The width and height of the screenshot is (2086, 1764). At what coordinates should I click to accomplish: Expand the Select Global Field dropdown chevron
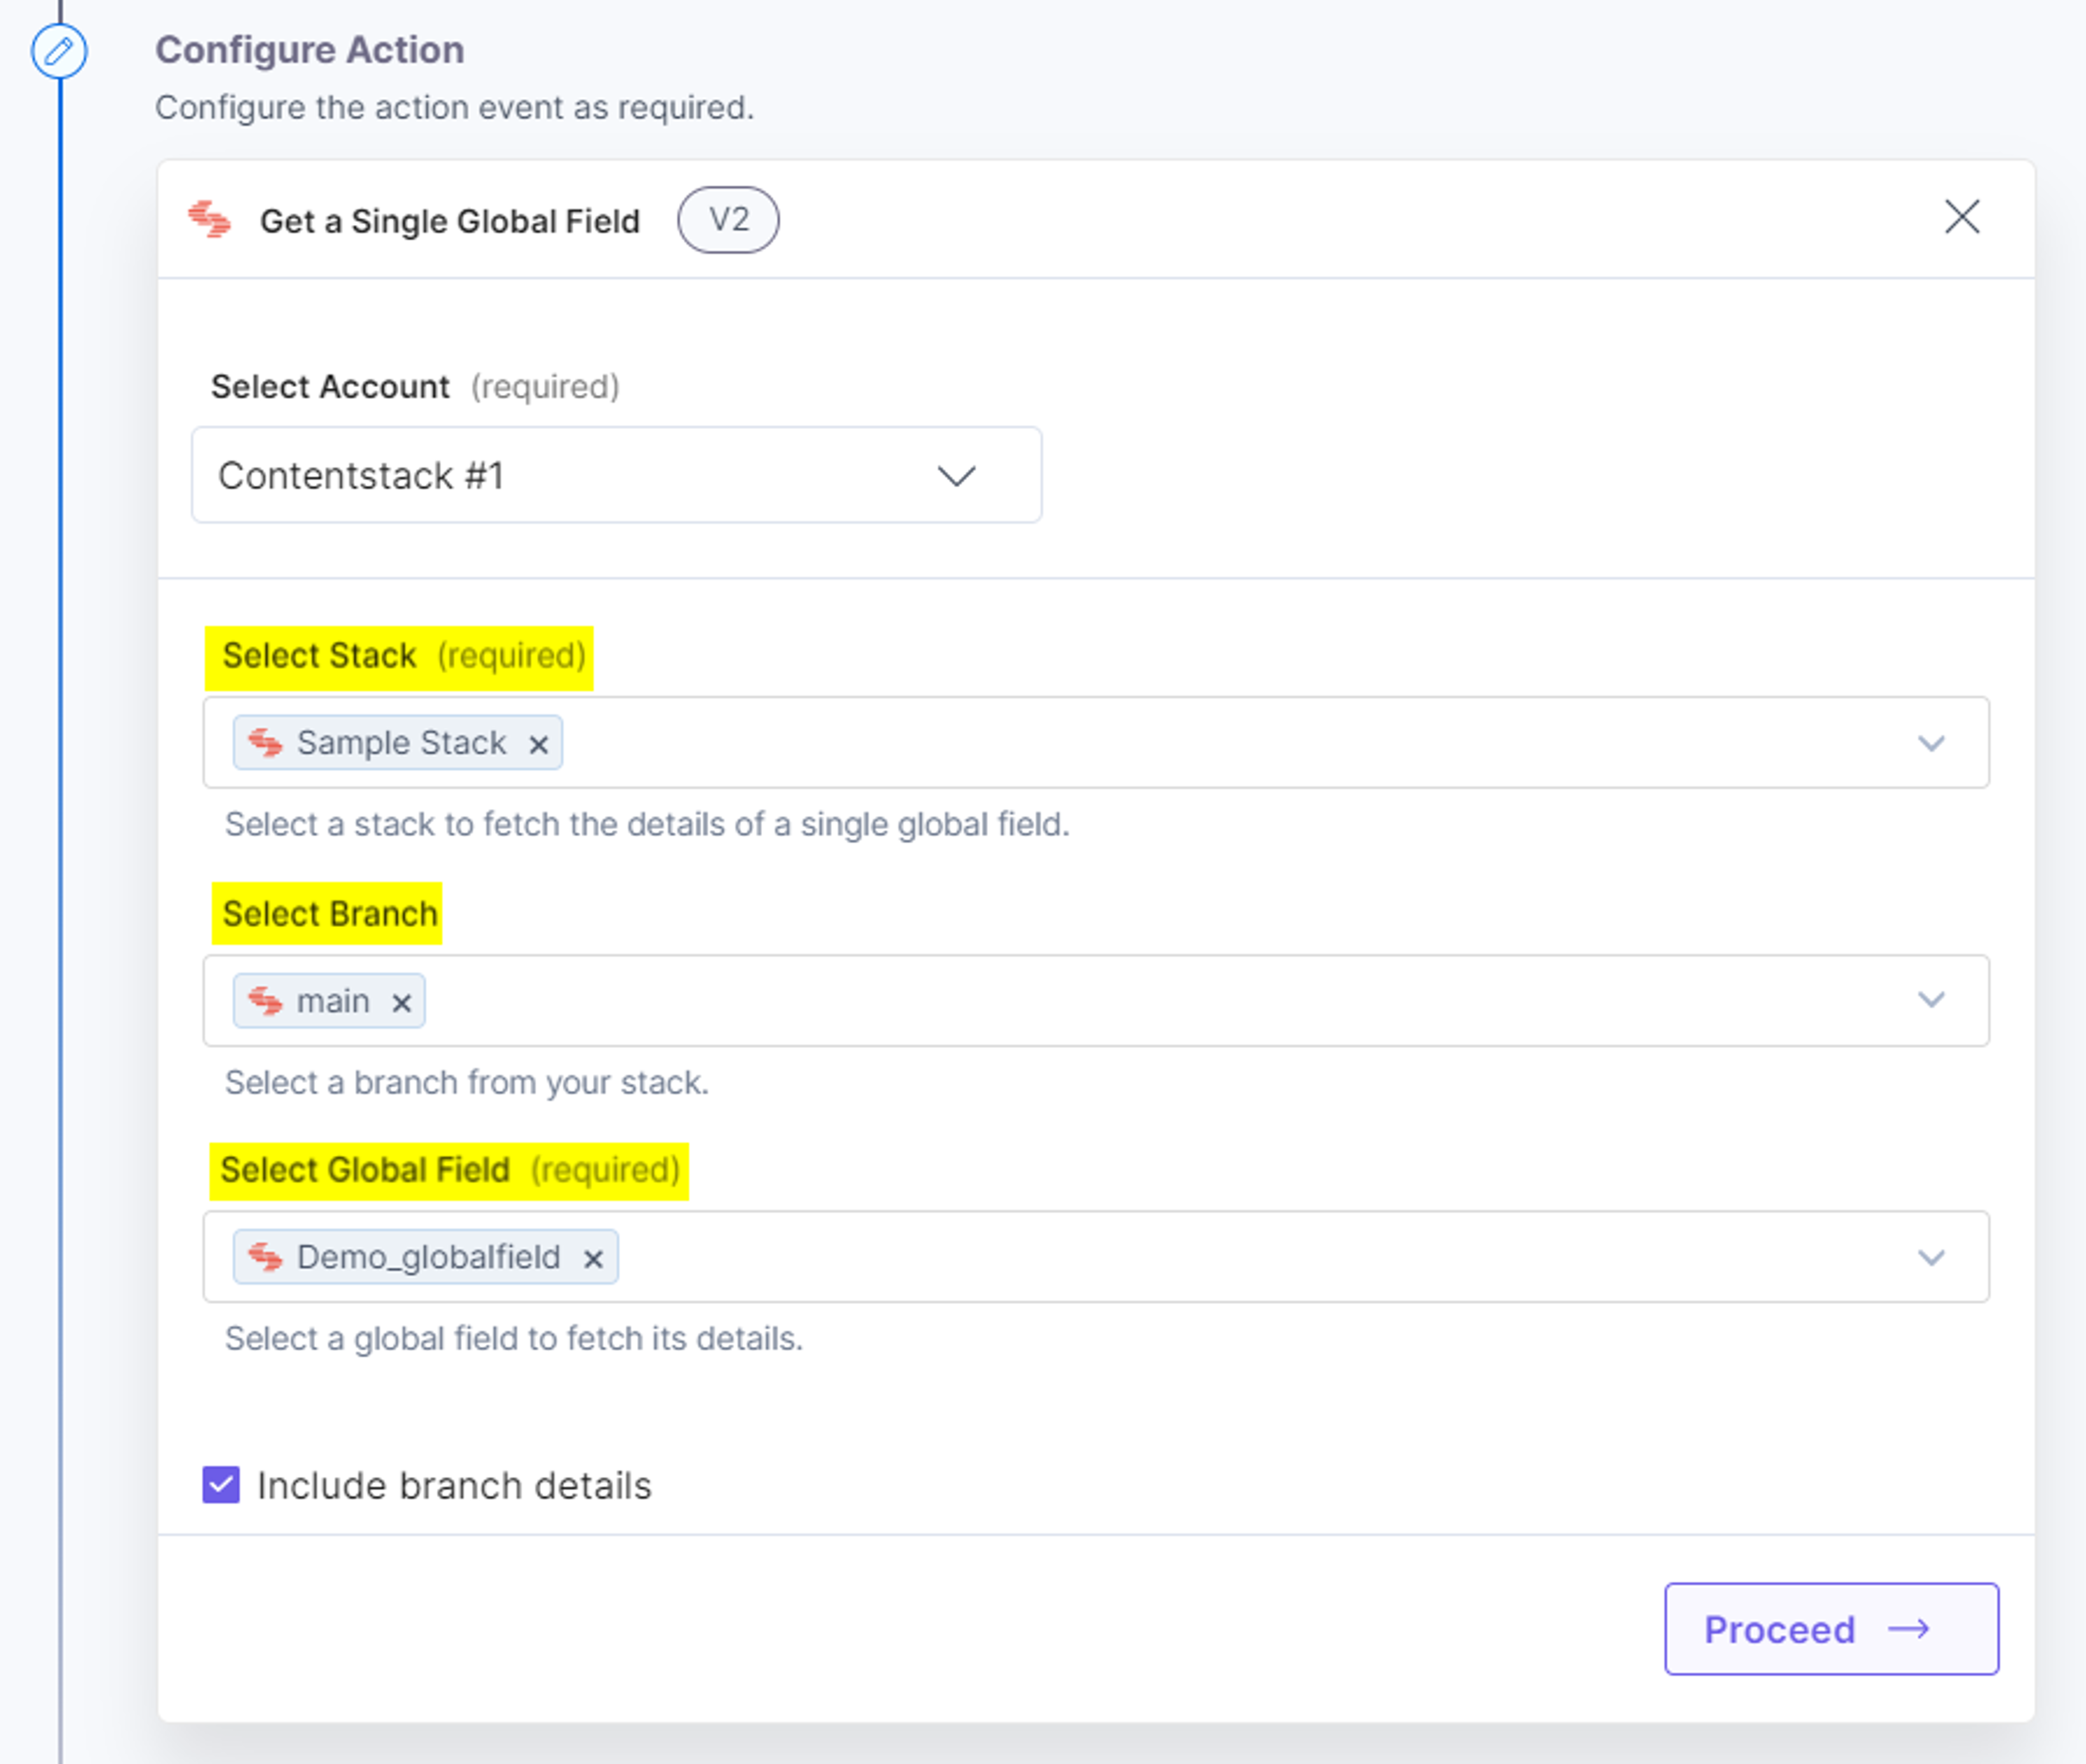tap(1930, 1257)
